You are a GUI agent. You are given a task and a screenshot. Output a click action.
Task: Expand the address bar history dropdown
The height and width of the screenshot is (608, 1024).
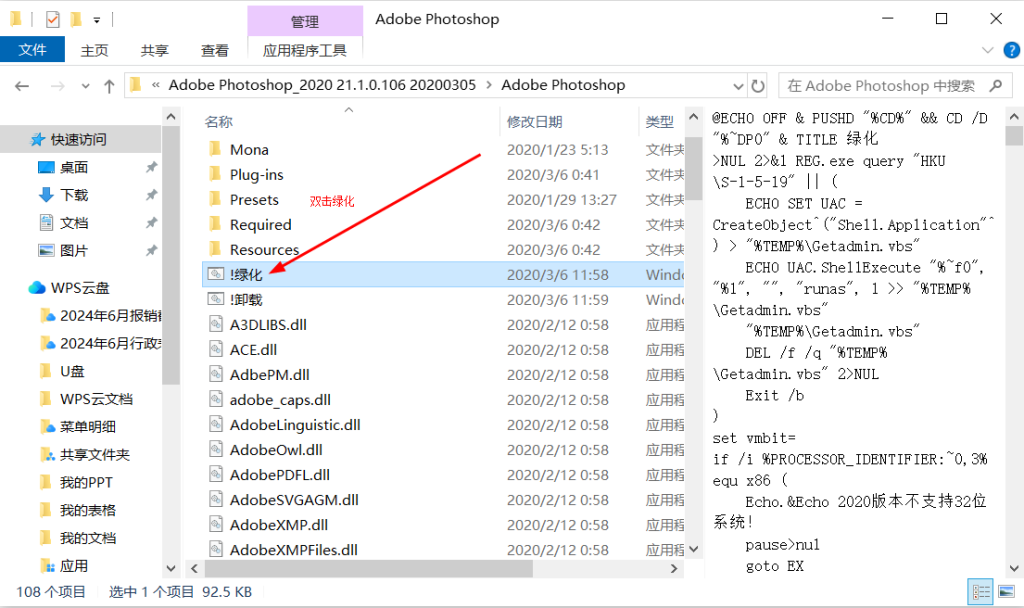pos(735,86)
